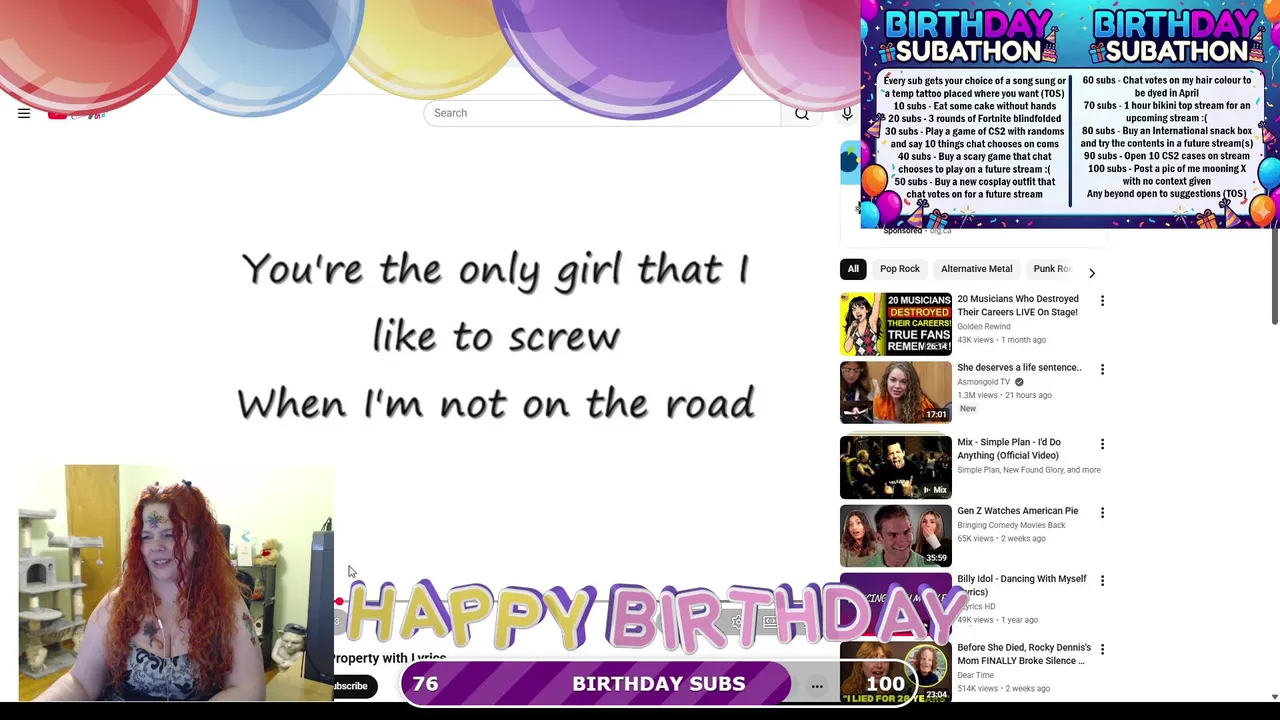Click 'Mix - Simple Plan - I'd Do Anything' title
Viewport: 1280px width, 720px height.
1009,449
